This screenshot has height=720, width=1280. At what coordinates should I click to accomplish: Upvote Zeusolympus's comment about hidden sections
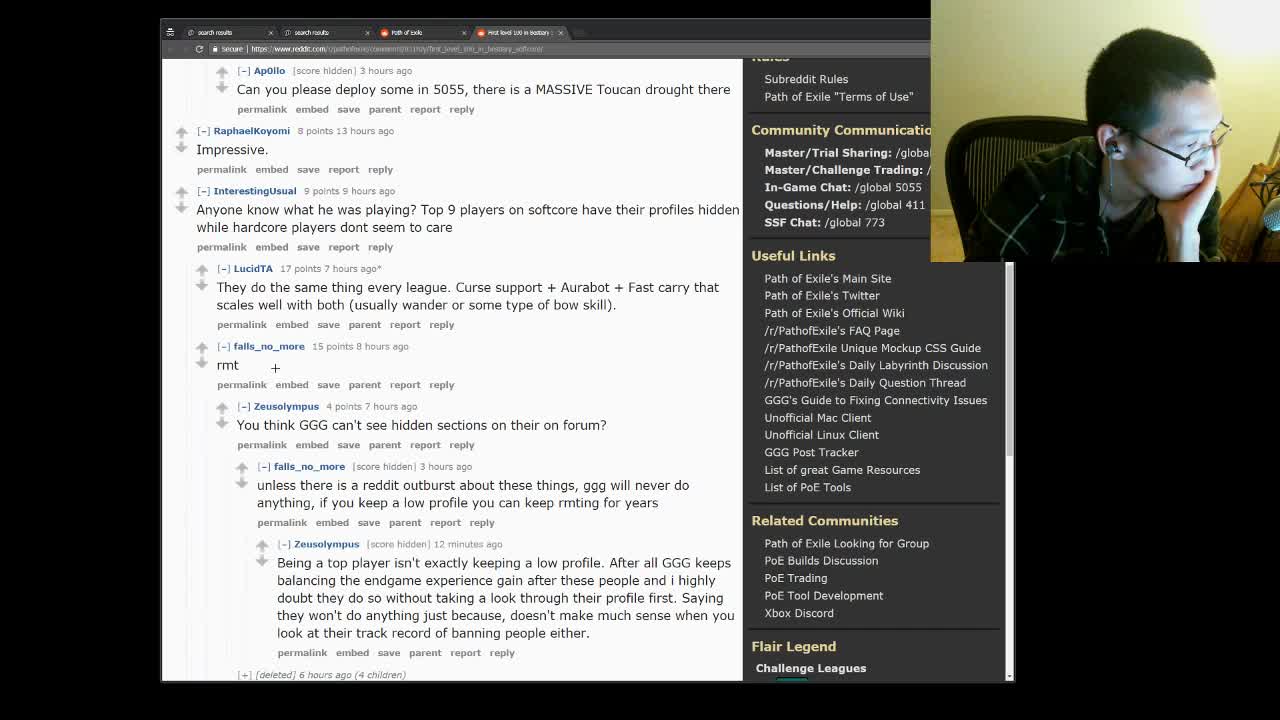[221, 408]
